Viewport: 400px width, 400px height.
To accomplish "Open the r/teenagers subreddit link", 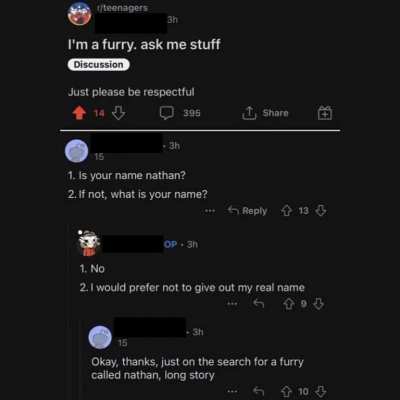I will pos(122,8).
